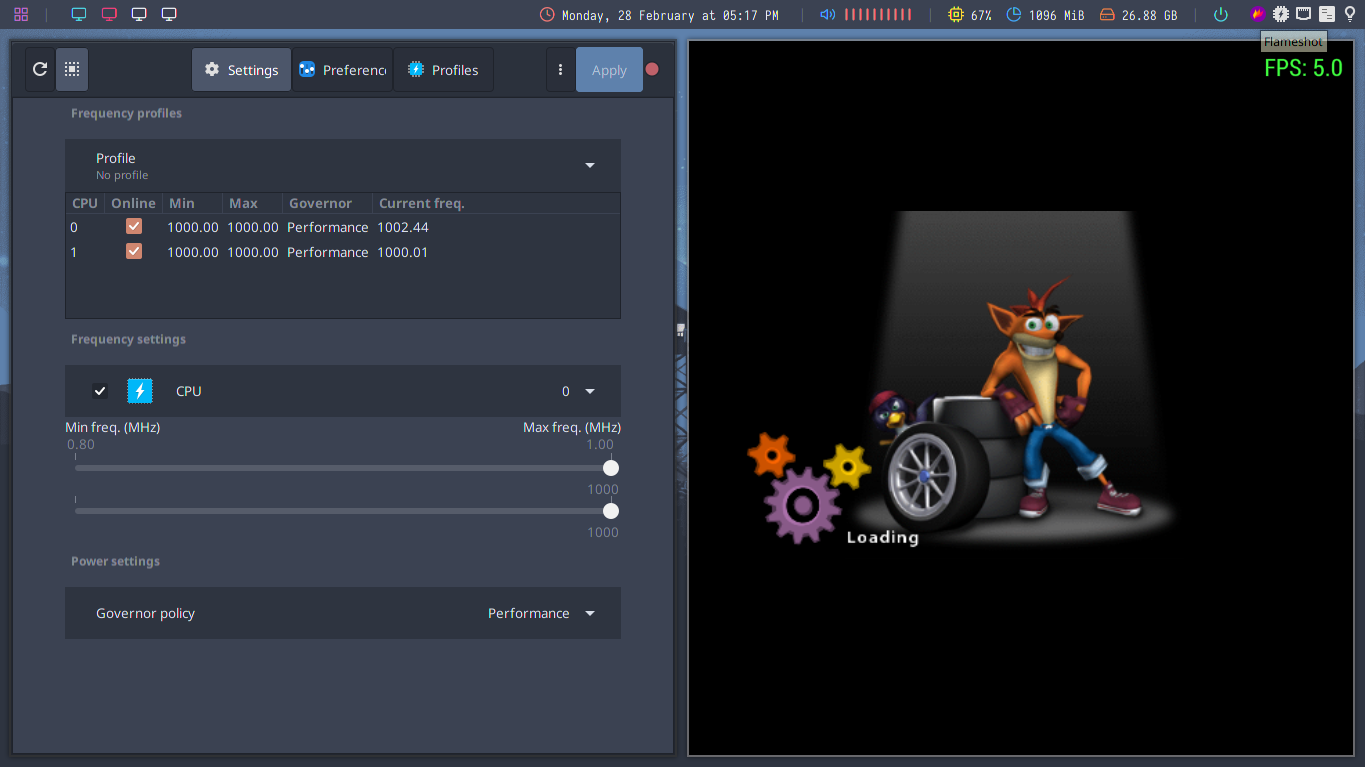Screen dimensions: 1365x767
Task: Click the yellow CPU chip icon
Action: point(956,15)
